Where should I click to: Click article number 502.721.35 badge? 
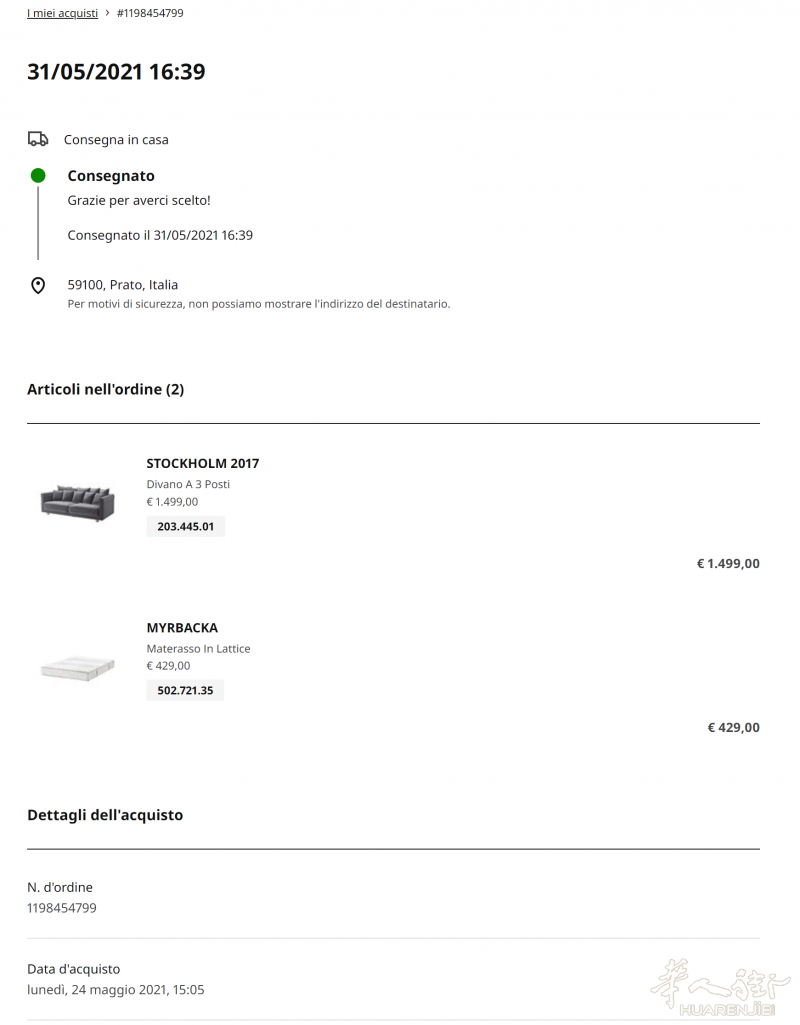(x=185, y=690)
